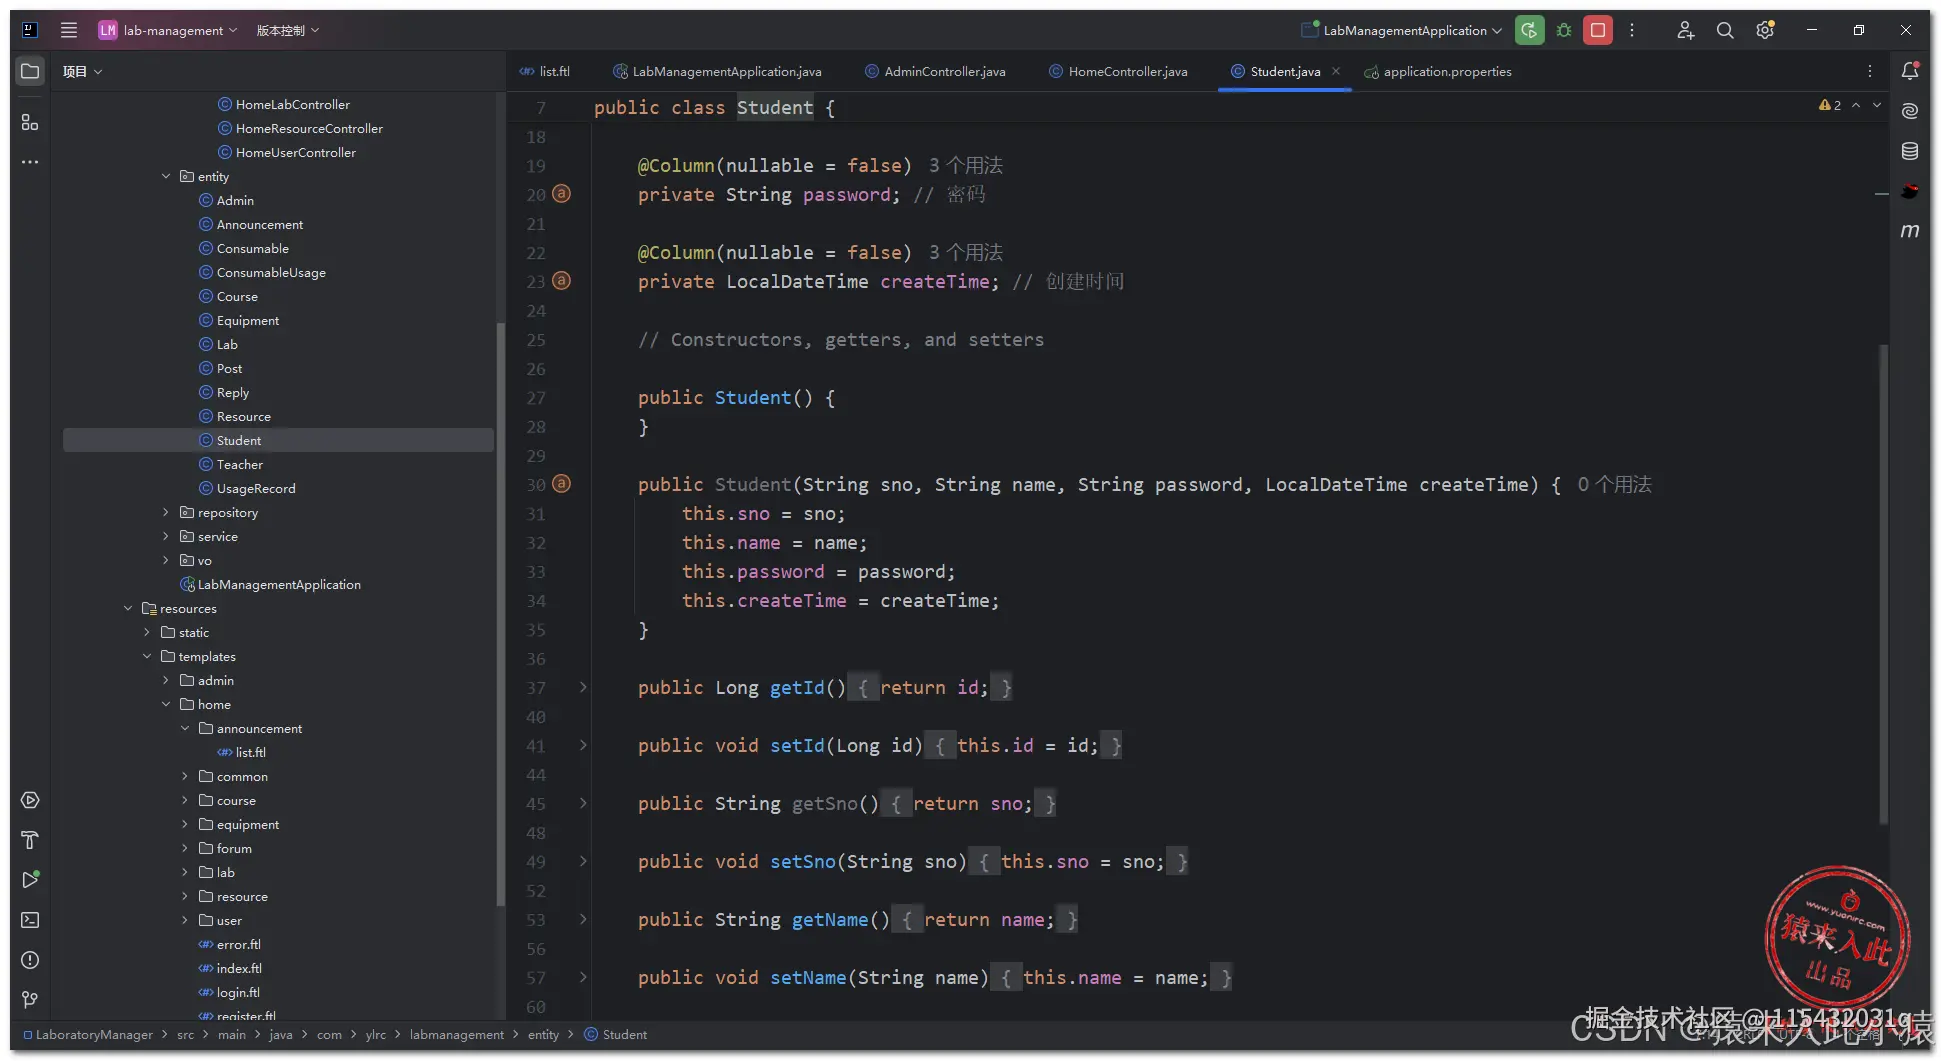
Task: Select Teacher entity in project tree
Action: point(239,464)
